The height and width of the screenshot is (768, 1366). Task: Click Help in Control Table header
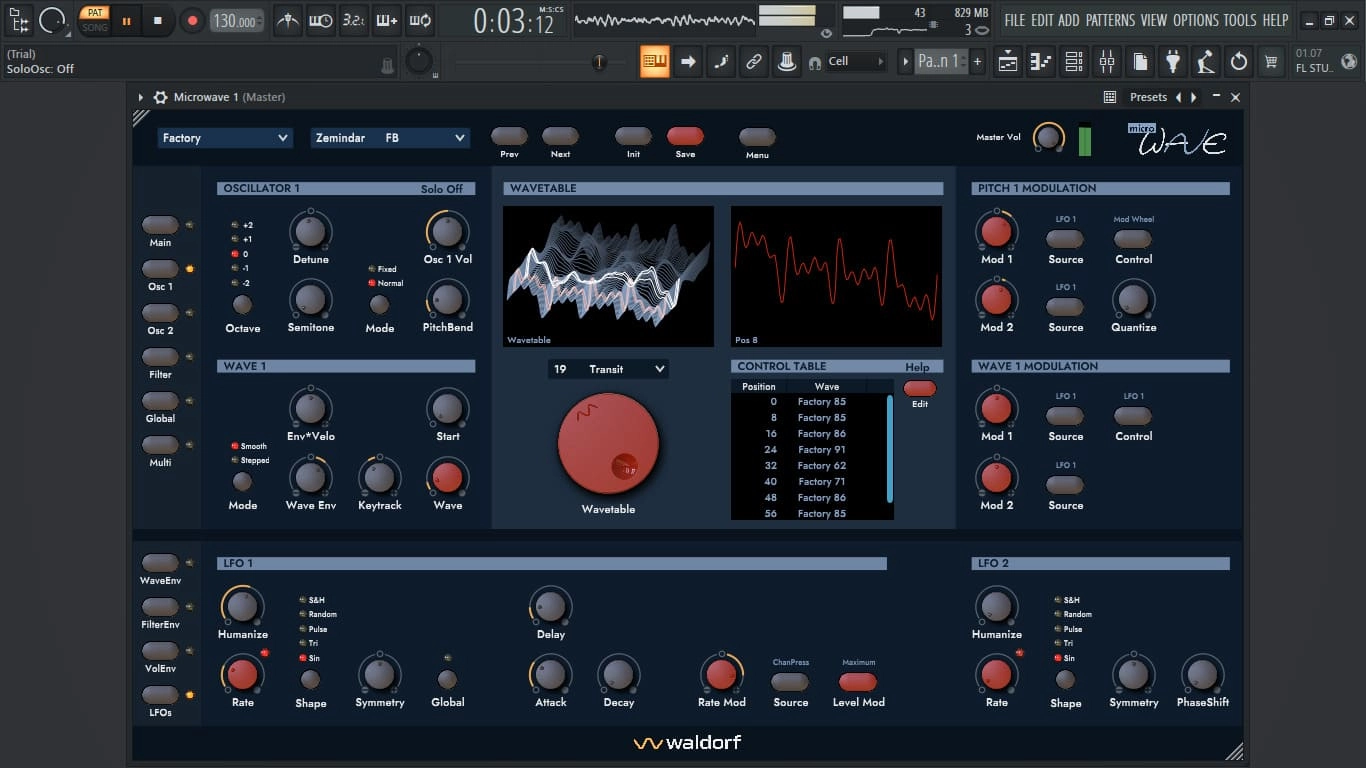pos(917,367)
